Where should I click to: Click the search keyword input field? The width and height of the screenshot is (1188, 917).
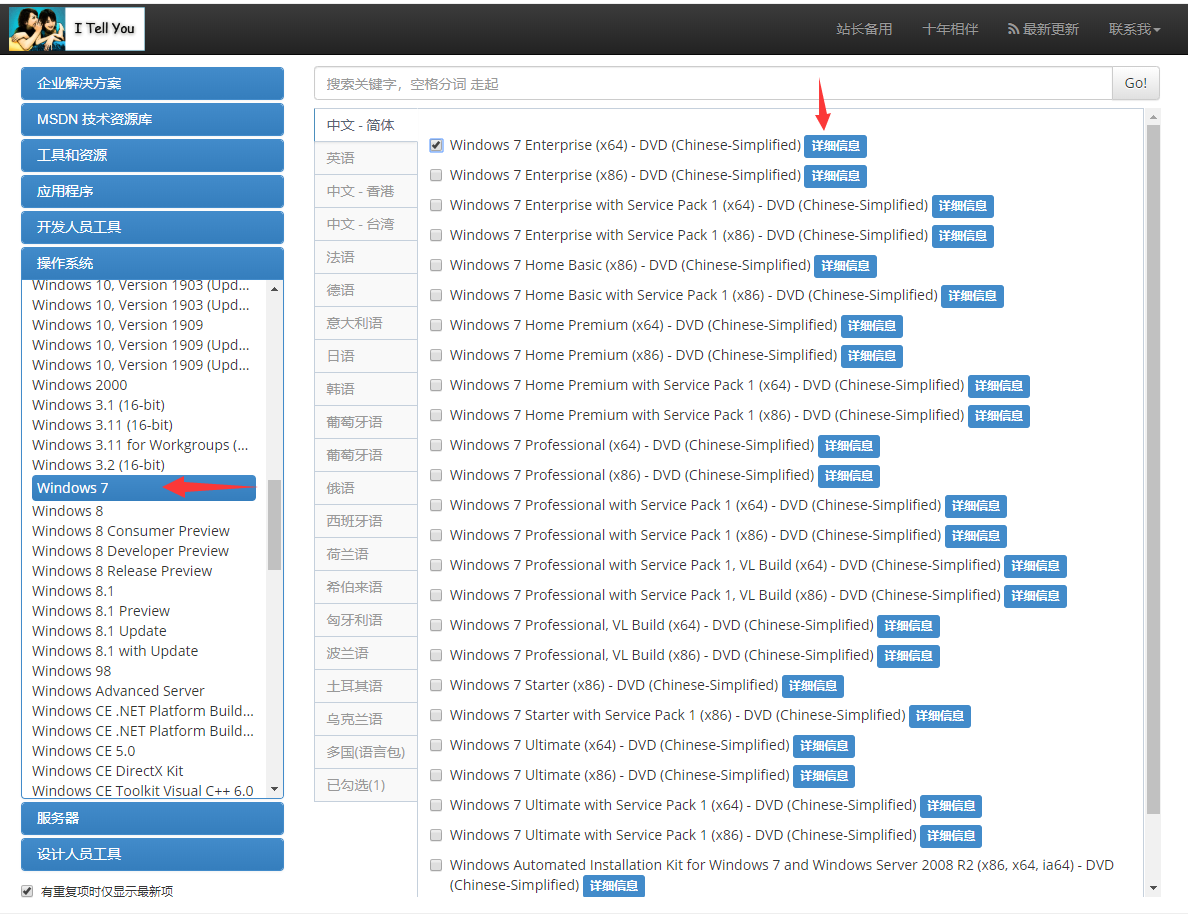point(713,83)
